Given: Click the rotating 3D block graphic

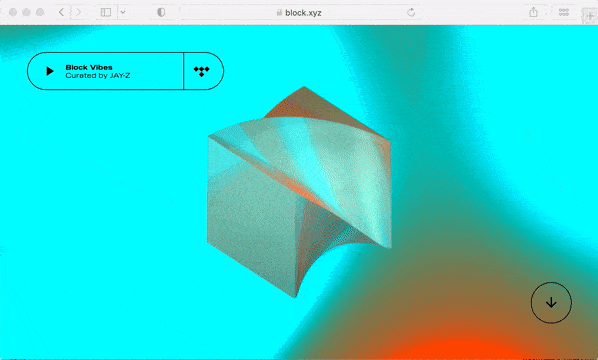Looking at the screenshot, I should (x=299, y=192).
